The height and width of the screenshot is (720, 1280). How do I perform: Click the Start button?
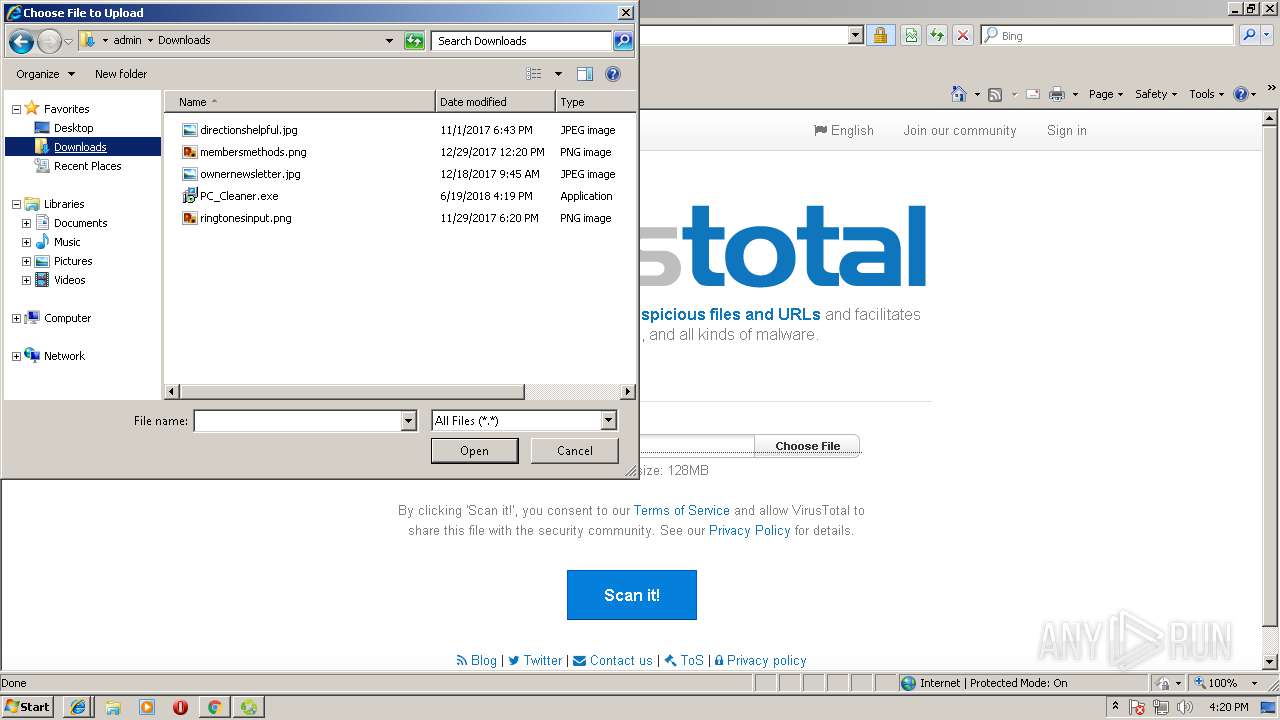(x=28, y=707)
